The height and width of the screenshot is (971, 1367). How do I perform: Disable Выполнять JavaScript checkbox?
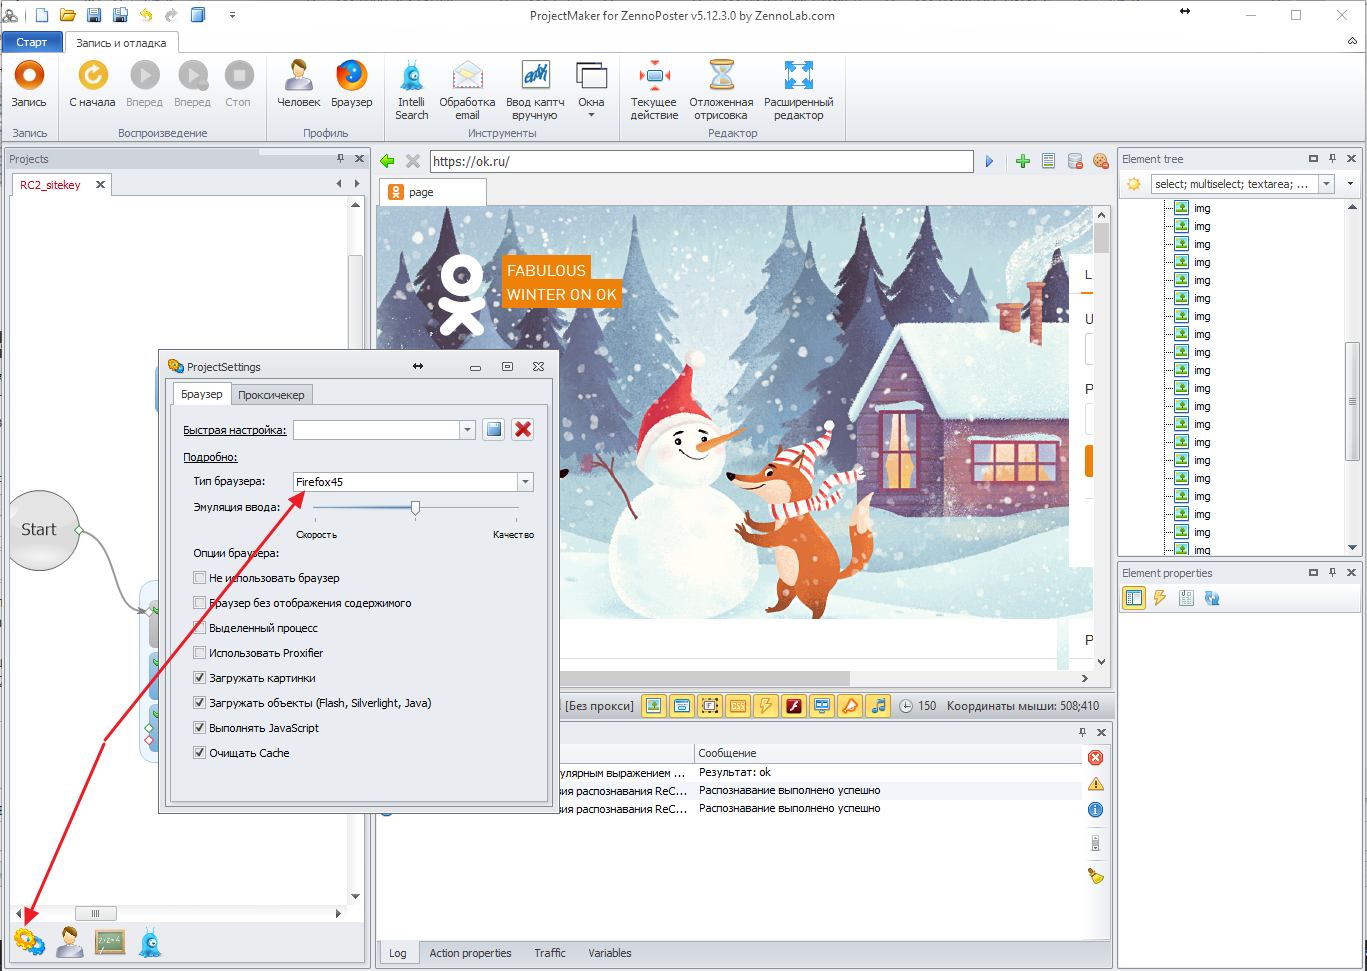point(200,728)
